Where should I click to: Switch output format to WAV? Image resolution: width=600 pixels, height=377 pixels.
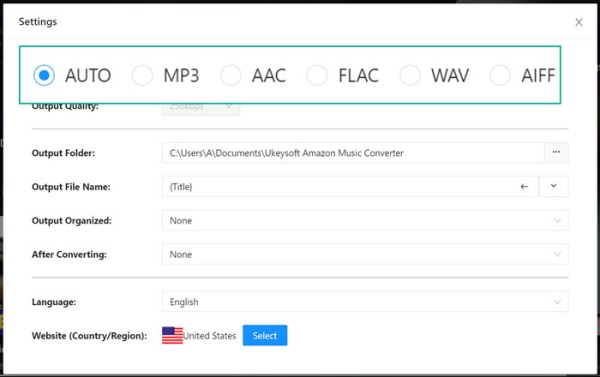(x=410, y=75)
